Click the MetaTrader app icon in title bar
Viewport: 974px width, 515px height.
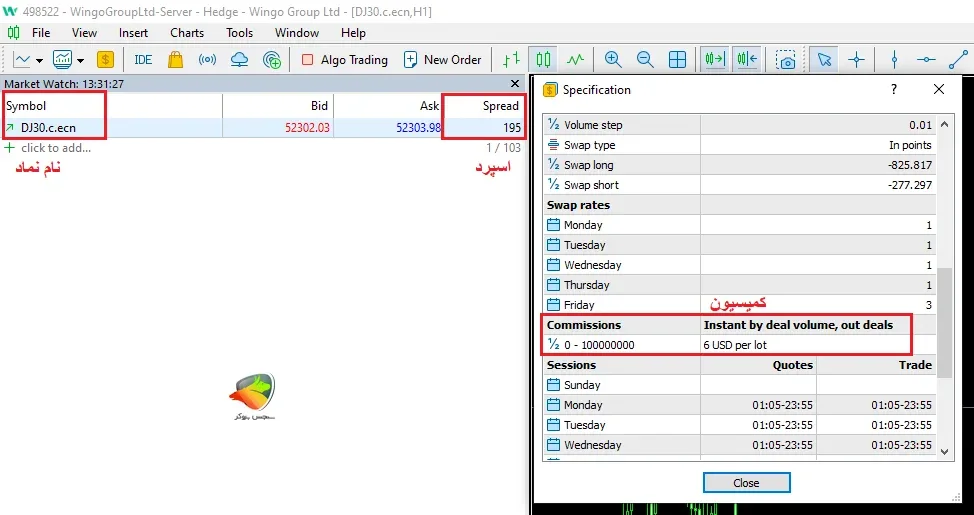click(10, 11)
